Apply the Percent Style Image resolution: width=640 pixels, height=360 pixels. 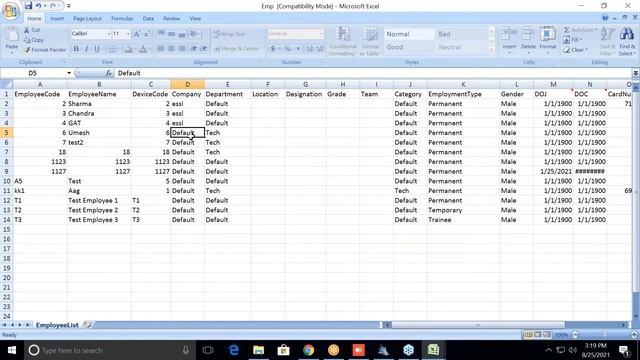[x=288, y=49]
